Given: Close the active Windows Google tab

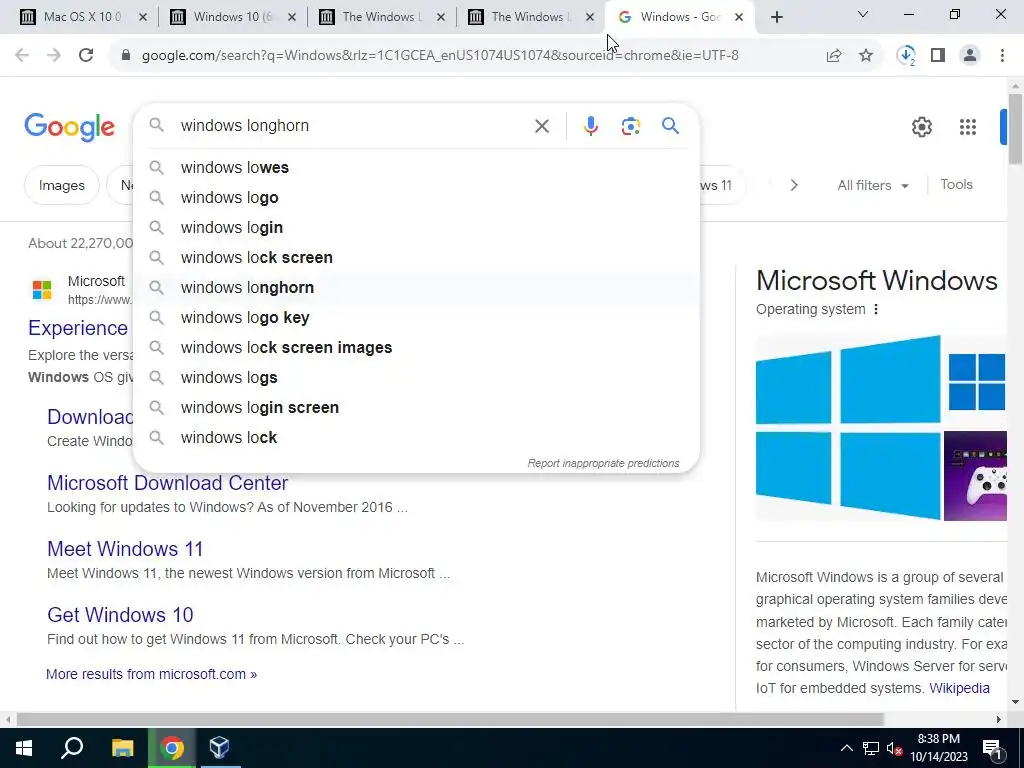Looking at the screenshot, I should [739, 18].
